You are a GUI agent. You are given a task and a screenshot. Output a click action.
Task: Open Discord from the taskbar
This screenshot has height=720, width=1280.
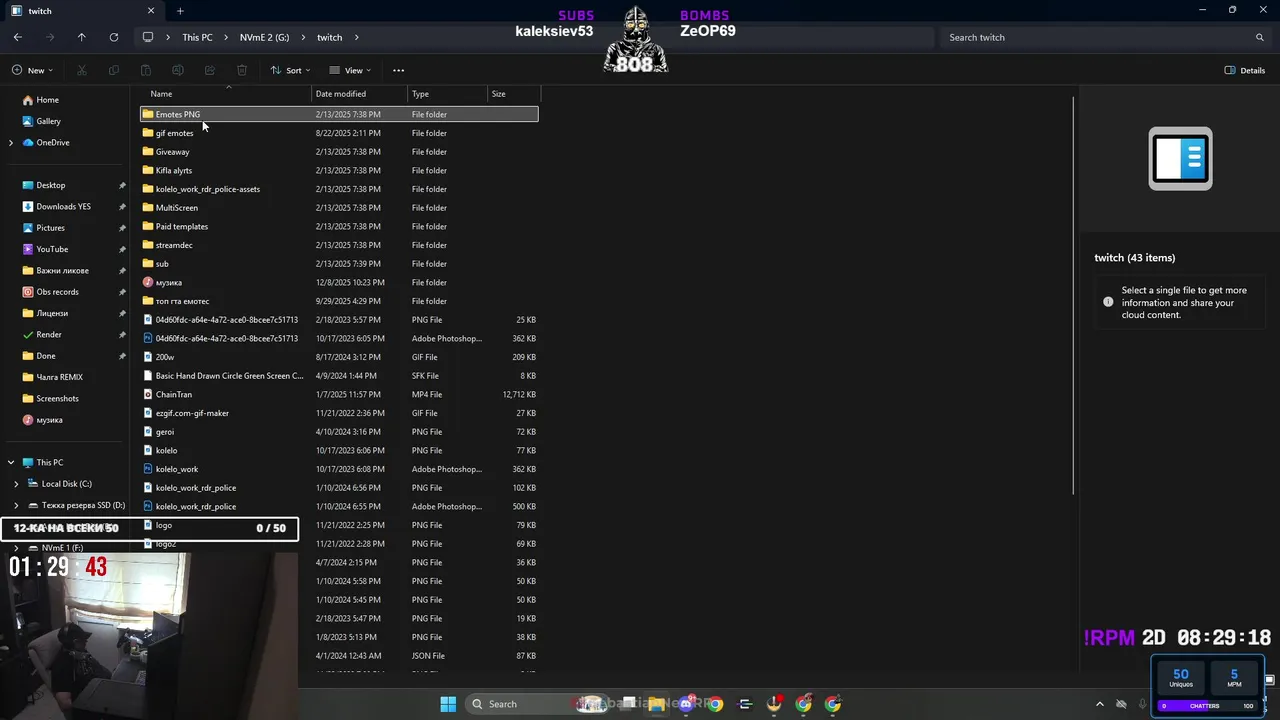click(x=685, y=704)
